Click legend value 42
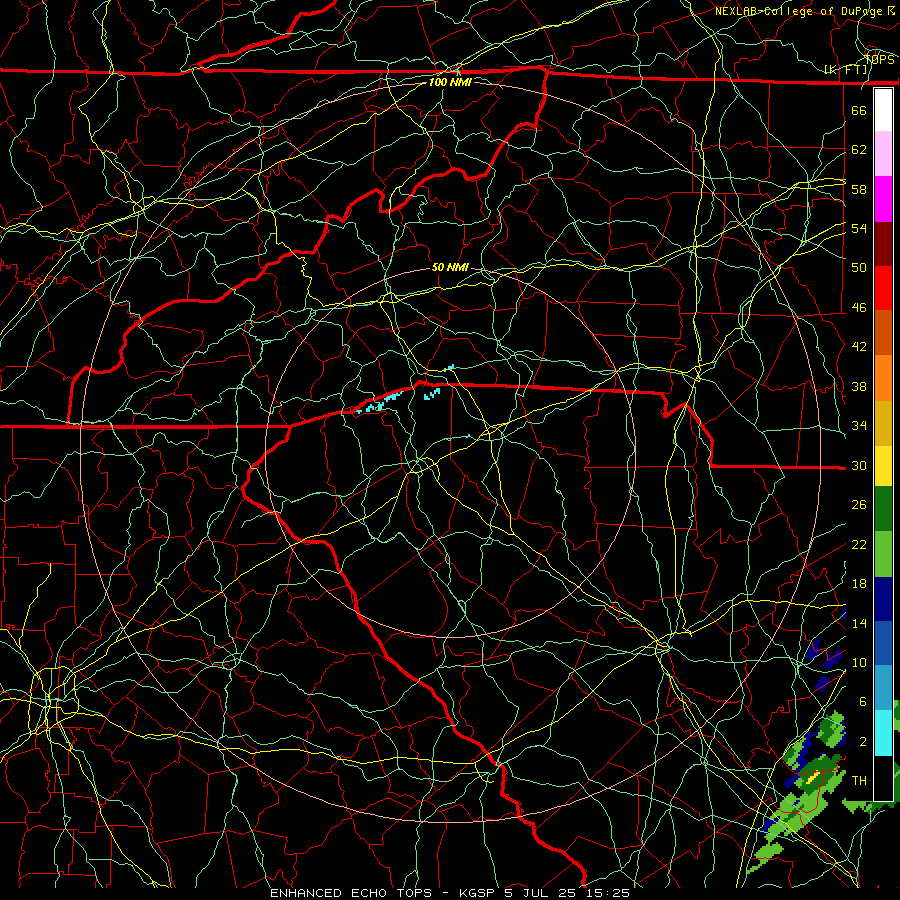 859,347
